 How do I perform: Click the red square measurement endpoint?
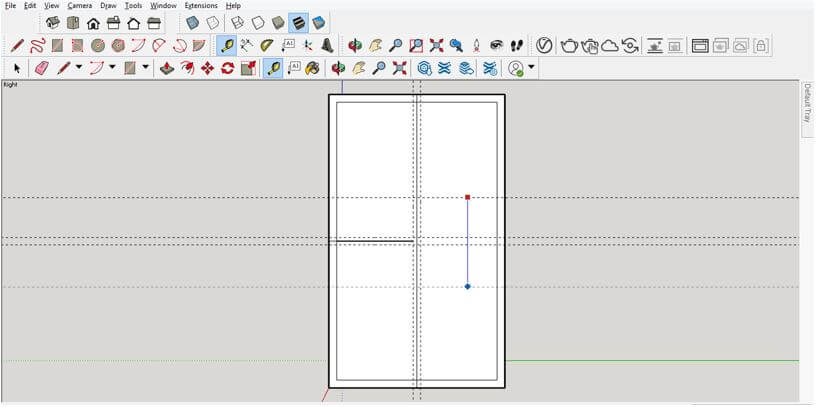click(x=467, y=197)
